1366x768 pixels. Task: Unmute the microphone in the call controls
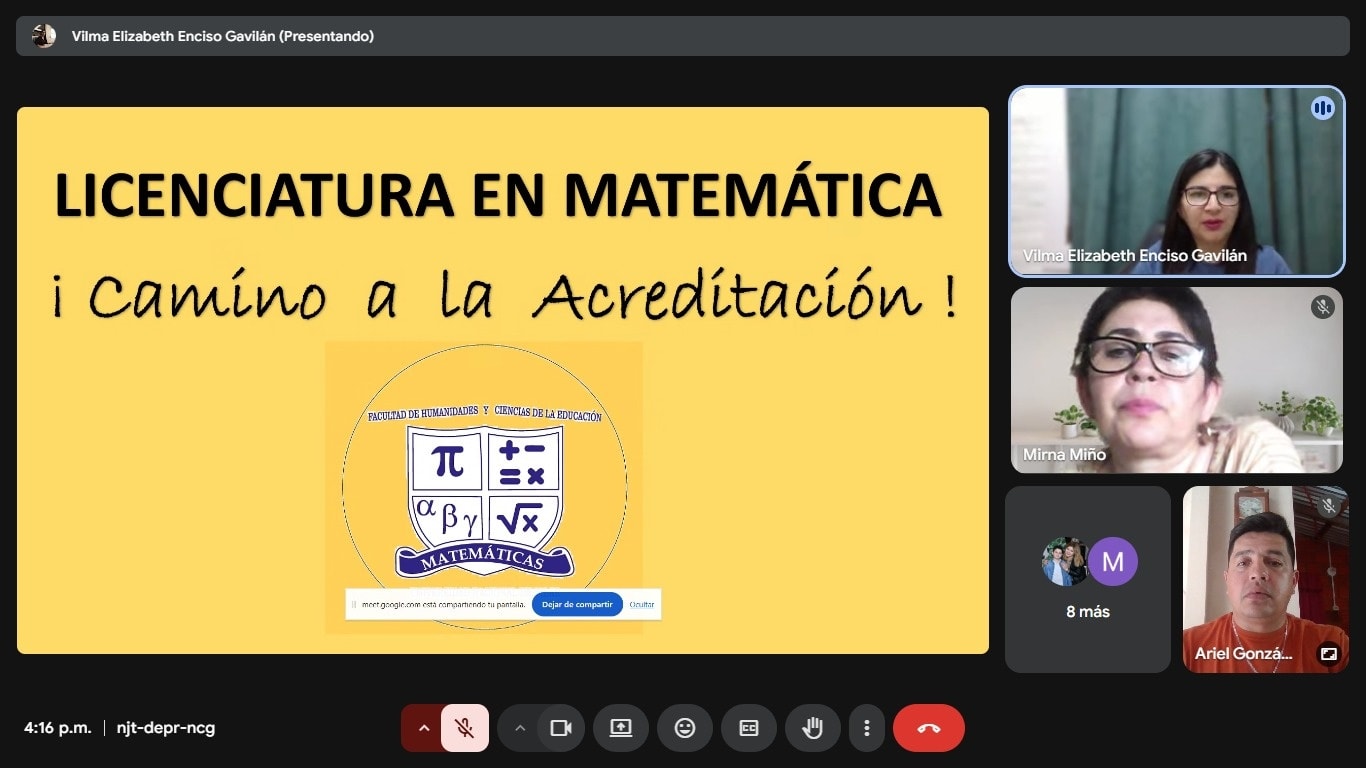point(464,728)
